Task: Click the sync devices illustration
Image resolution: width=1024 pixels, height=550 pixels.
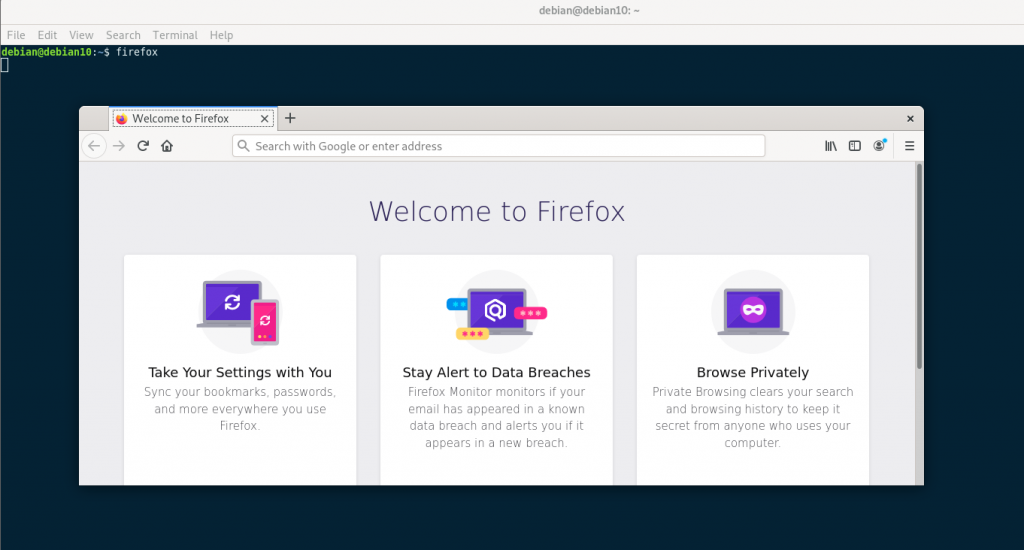Action: (239, 312)
